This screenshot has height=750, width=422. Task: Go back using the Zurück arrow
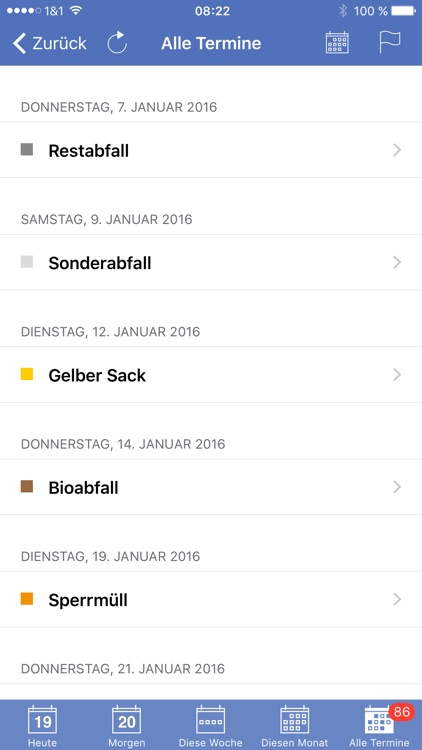49,43
